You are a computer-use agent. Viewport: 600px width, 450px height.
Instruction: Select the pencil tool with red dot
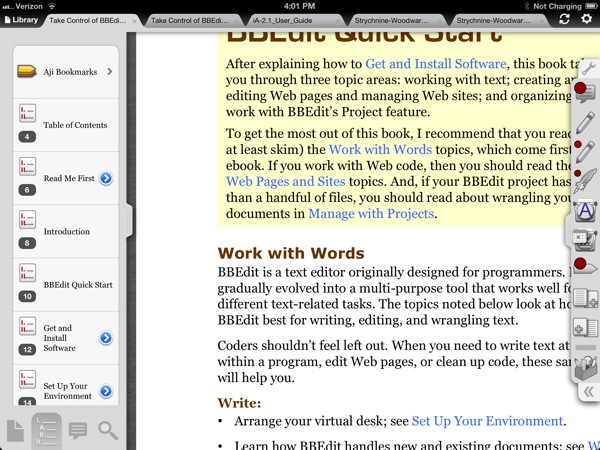[585, 152]
